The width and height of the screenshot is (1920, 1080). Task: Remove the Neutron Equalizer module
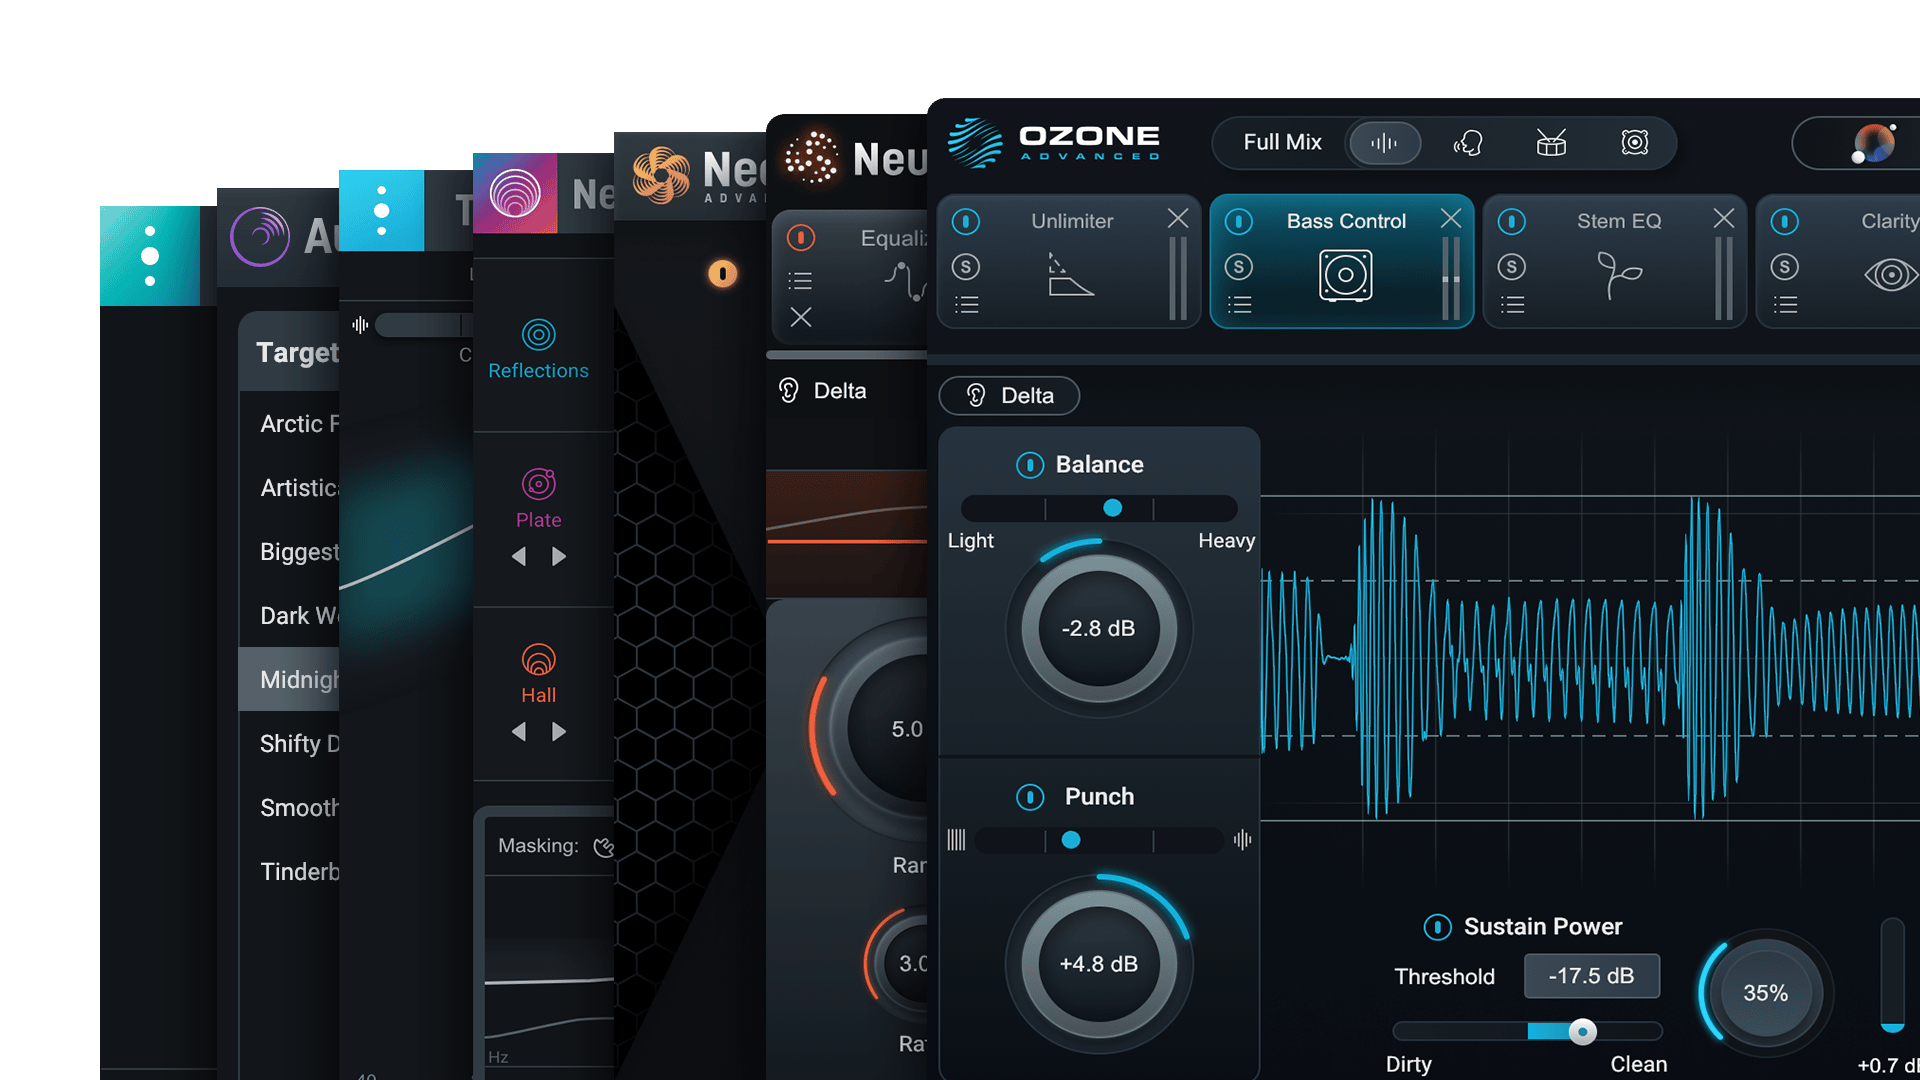point(801,317)
